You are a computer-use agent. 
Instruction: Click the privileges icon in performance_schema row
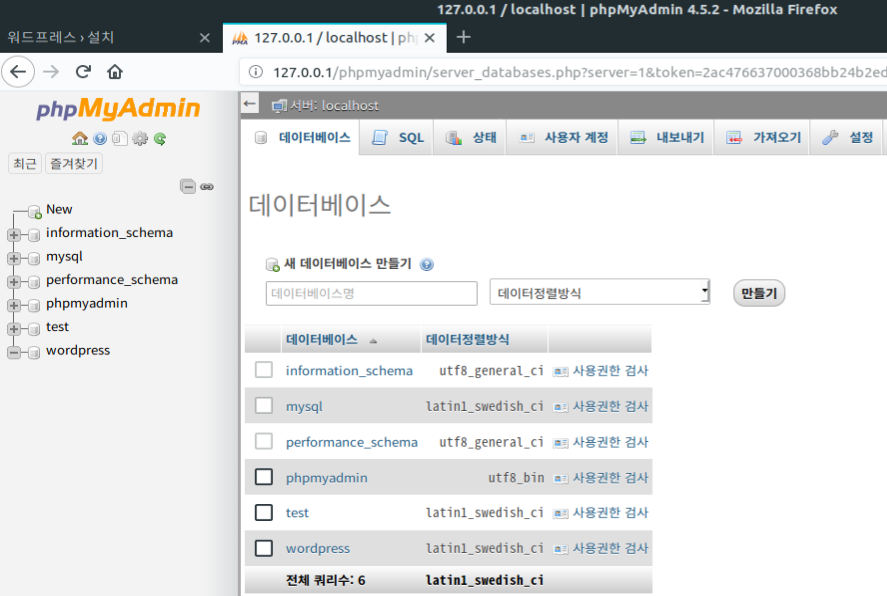pyautogui.click(x=561, y=443)
